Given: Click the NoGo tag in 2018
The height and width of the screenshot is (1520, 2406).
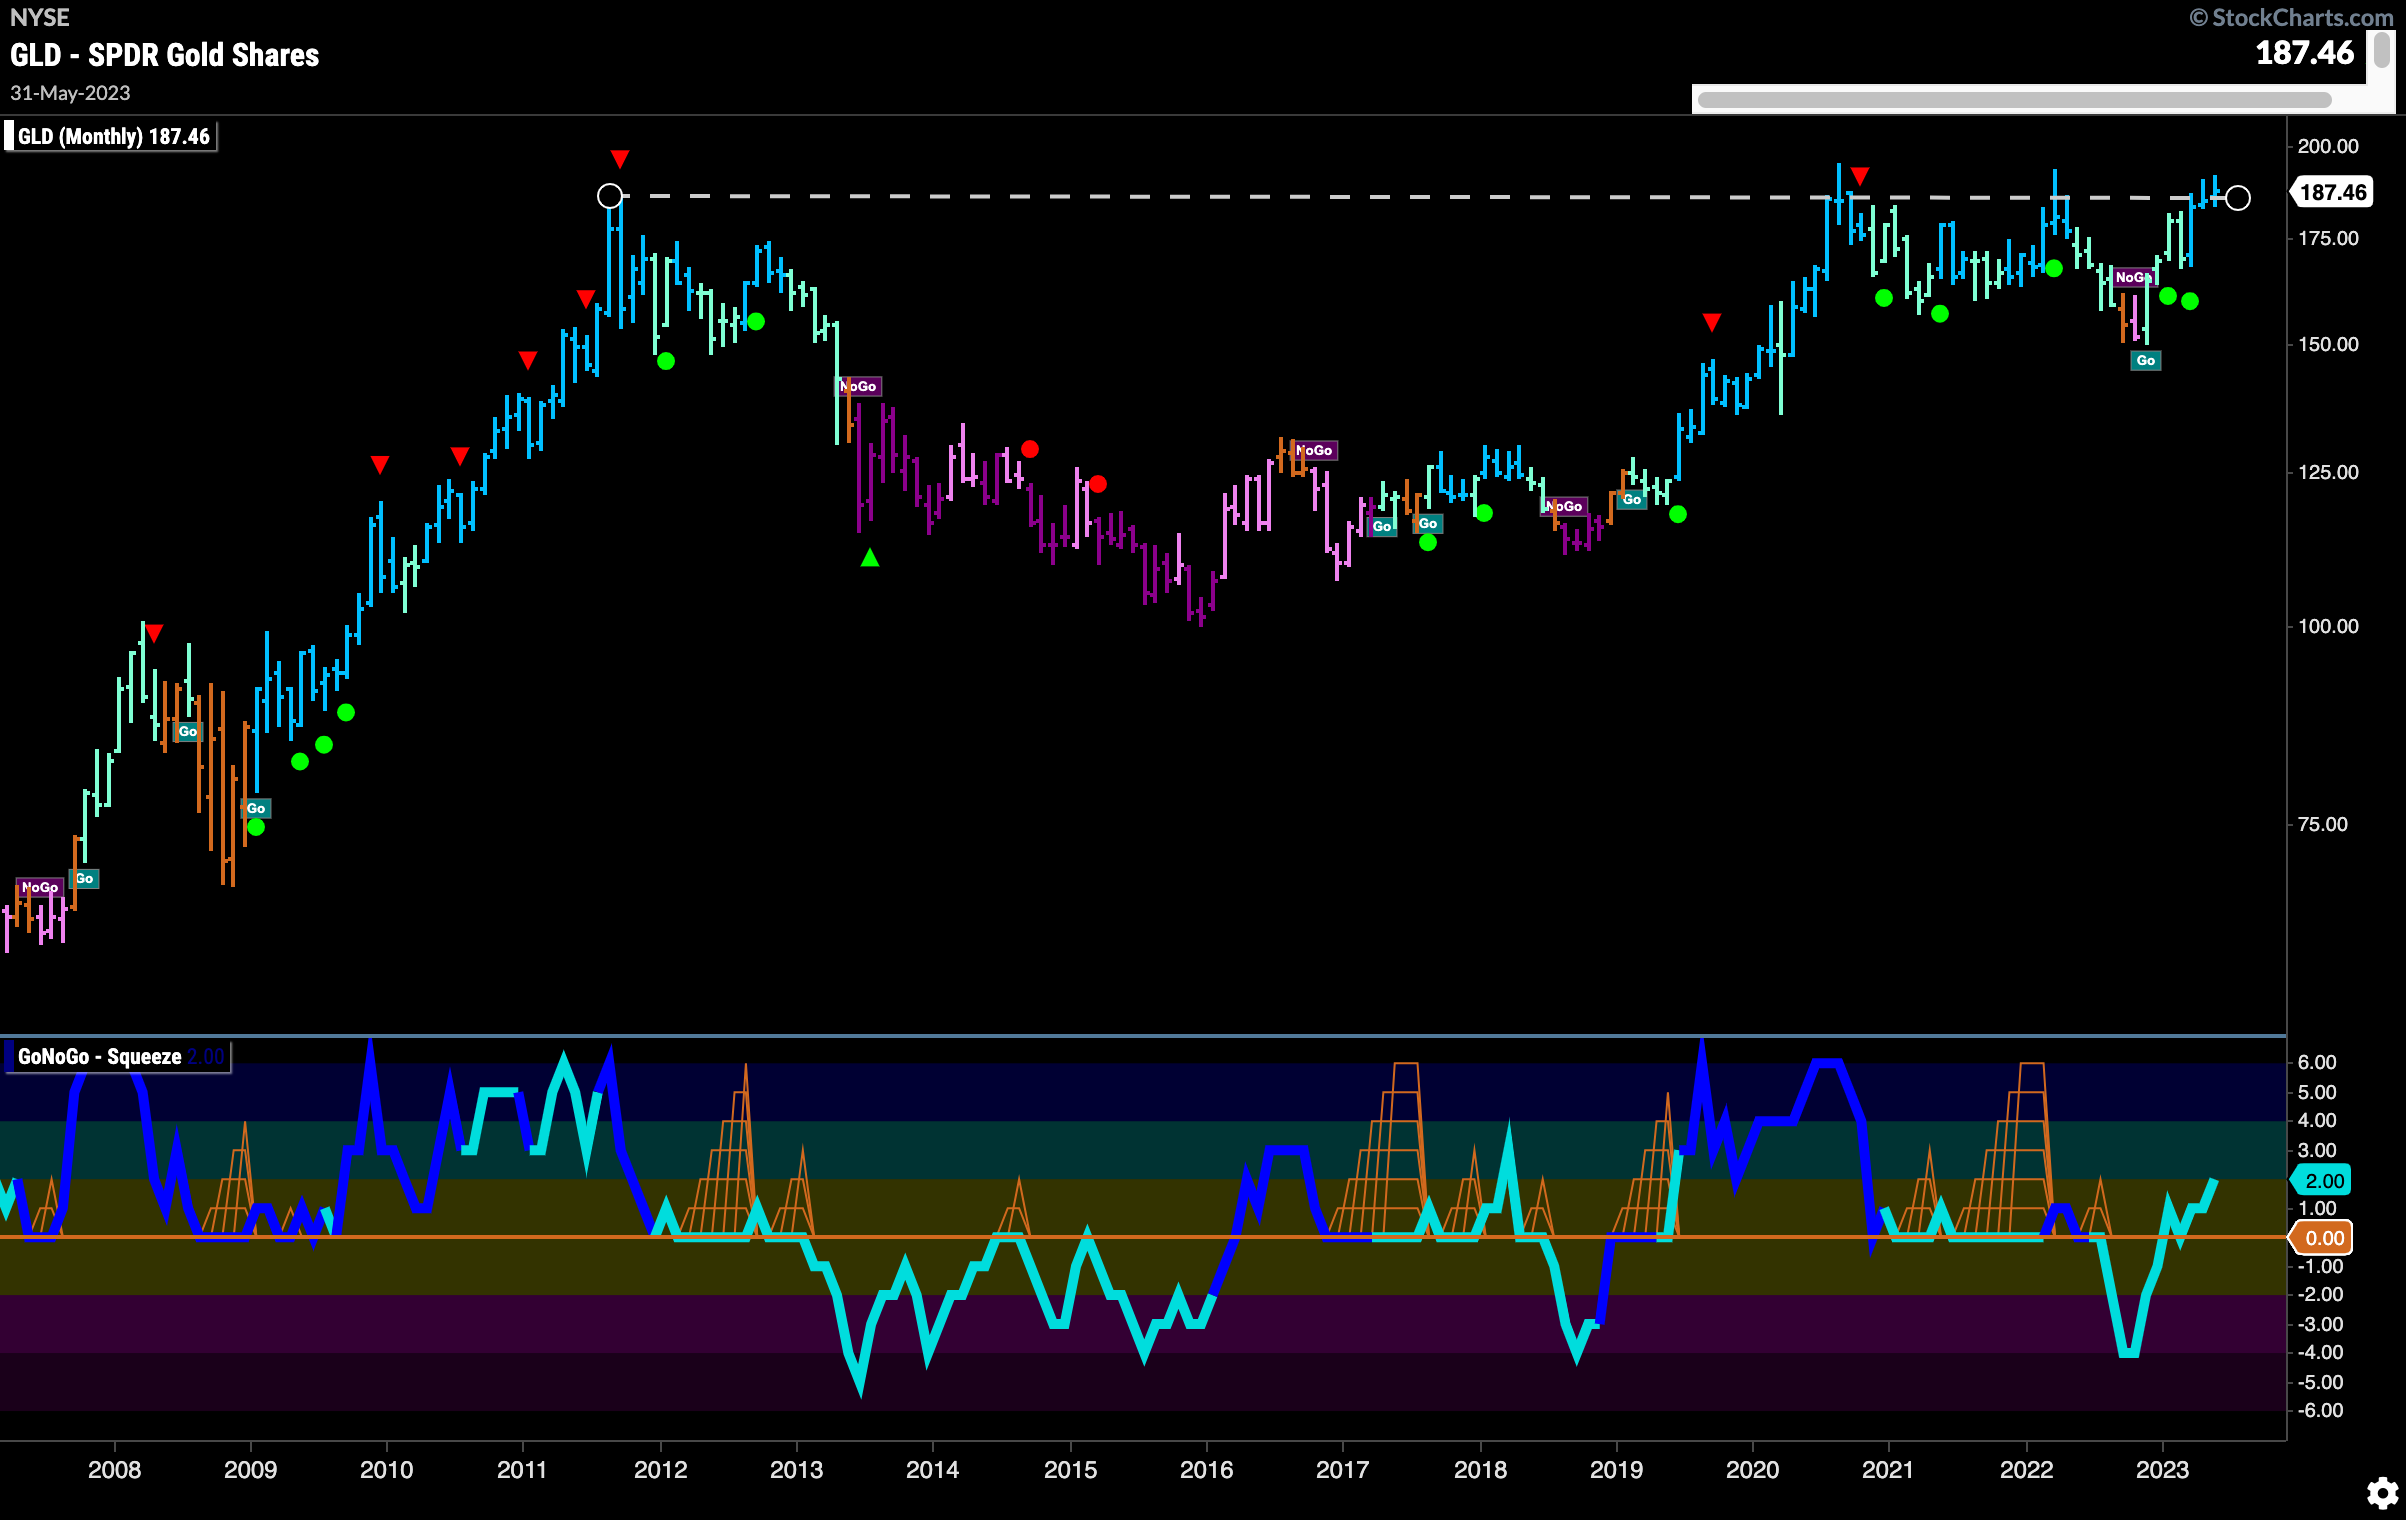Looking at the screenshot, I should pyautogui.click(x=1565, y=507).
